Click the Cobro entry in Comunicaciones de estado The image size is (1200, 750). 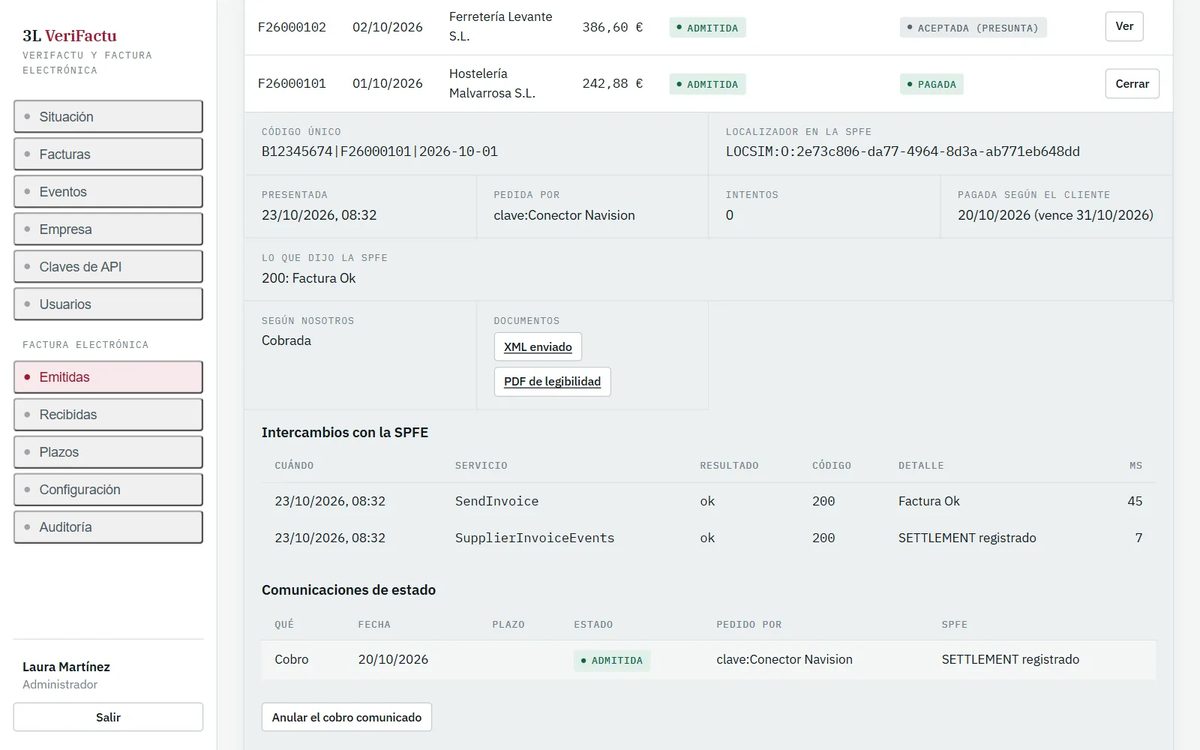(292, 660)
